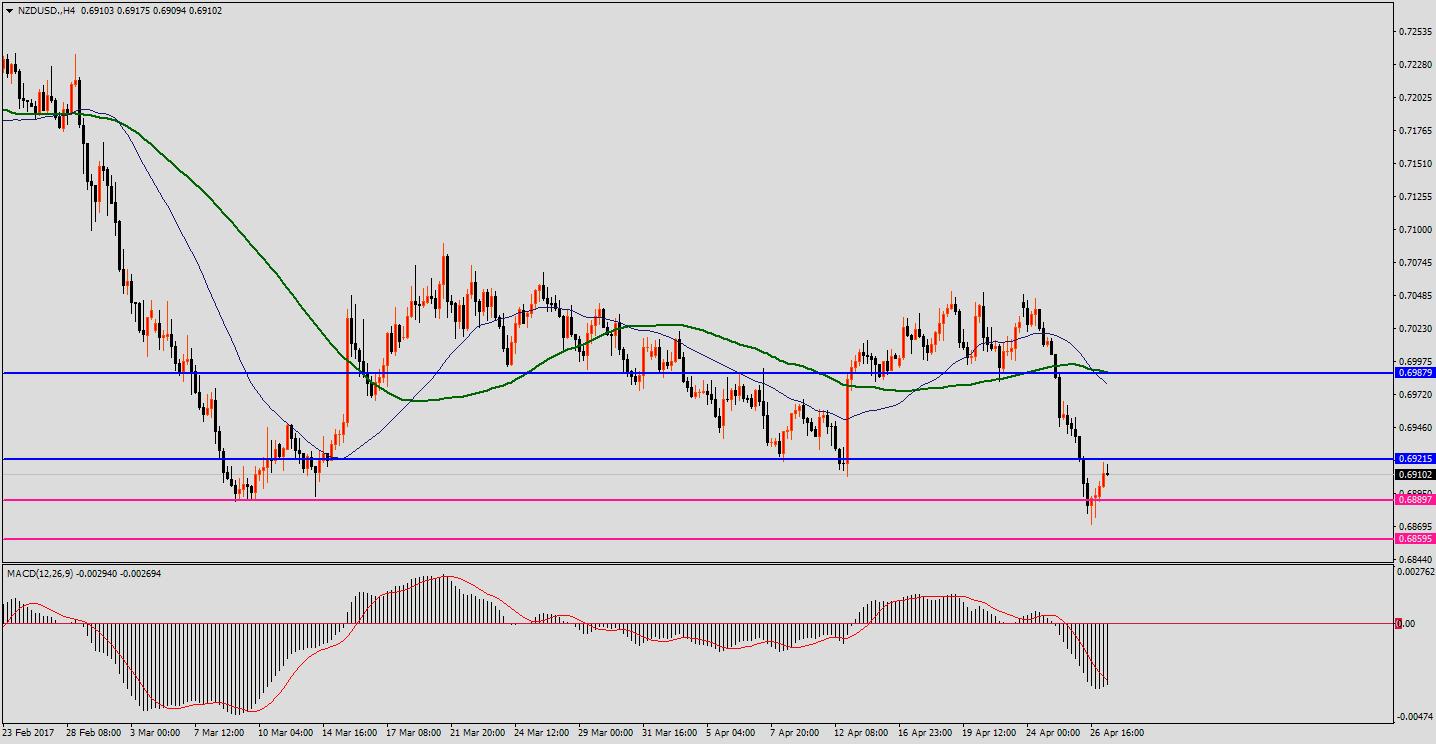The height and width of the screenshot is (744, 1436).
Task: Click the 0.70485 price scale label
Action: pos(1416,296)
